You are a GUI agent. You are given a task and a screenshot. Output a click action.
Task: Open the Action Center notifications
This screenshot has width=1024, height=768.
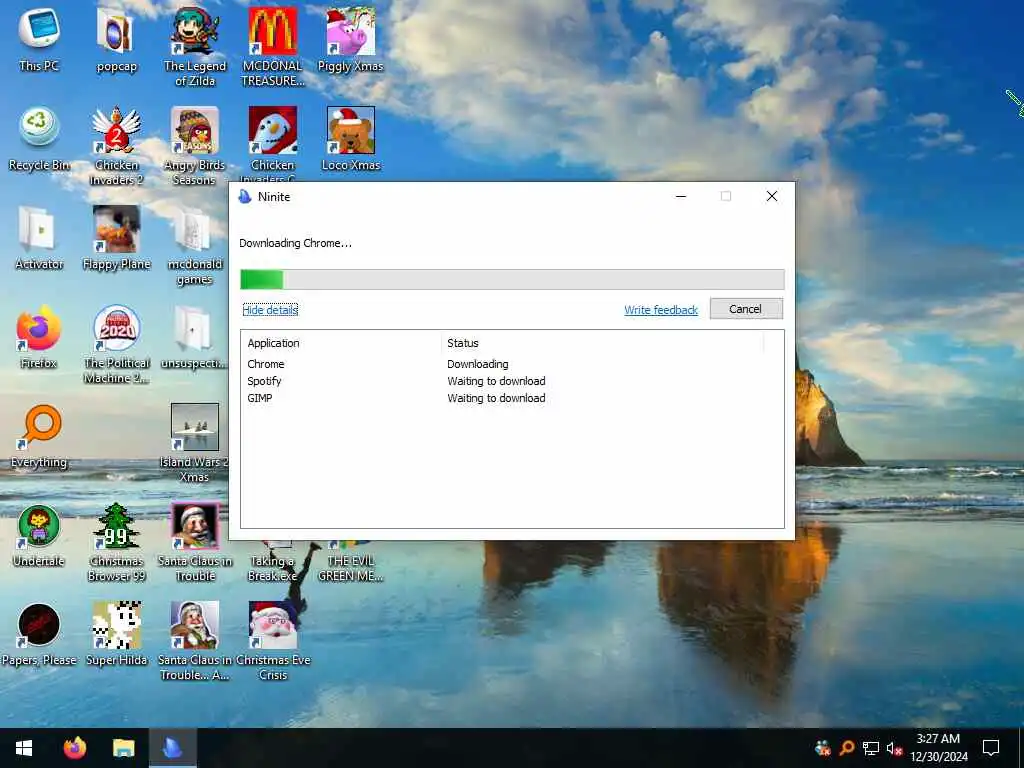pyautogui.click(x=991, y=748)
